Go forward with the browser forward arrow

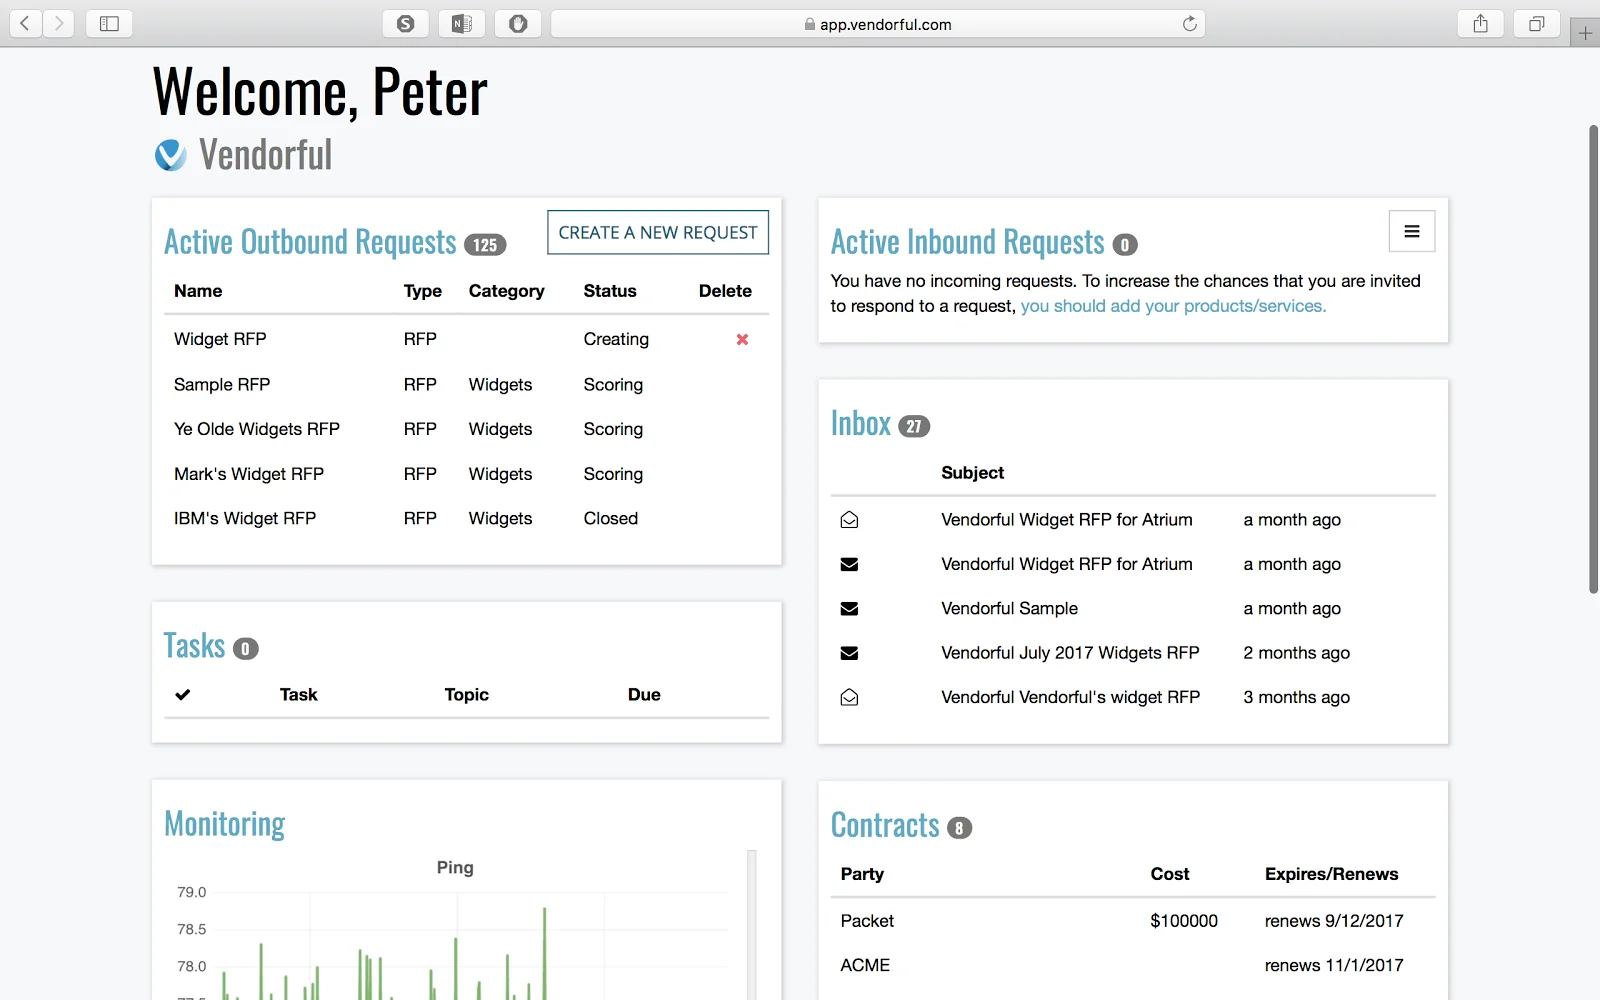(59, 23)
